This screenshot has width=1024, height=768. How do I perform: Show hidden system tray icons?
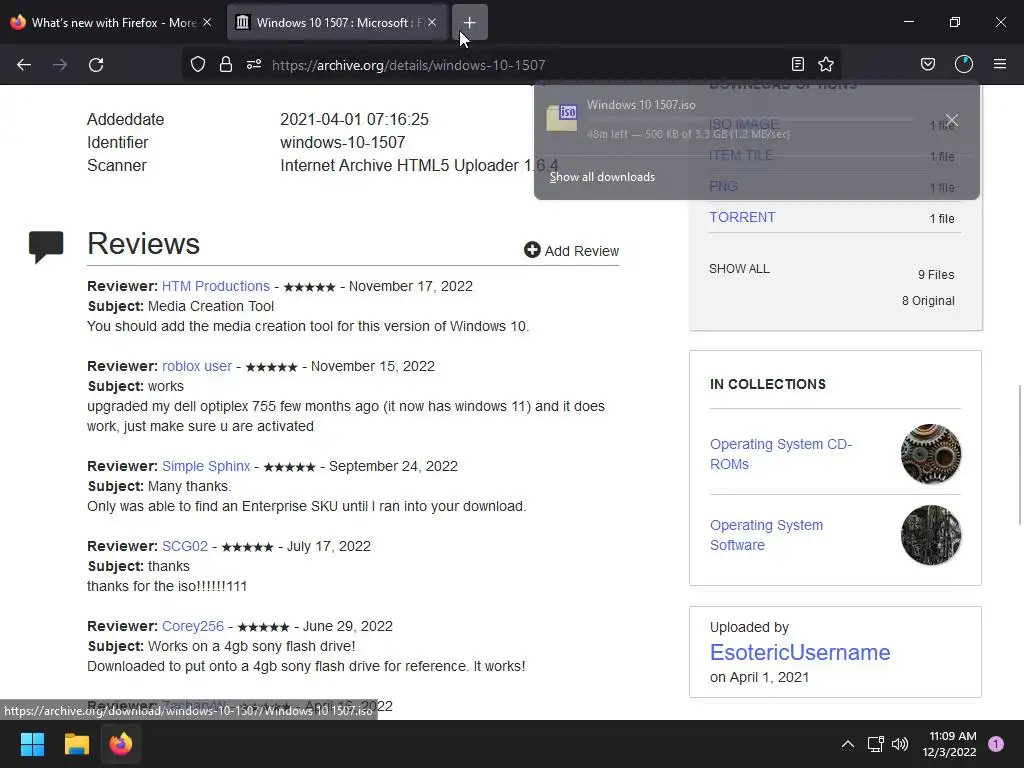[848, 744]
